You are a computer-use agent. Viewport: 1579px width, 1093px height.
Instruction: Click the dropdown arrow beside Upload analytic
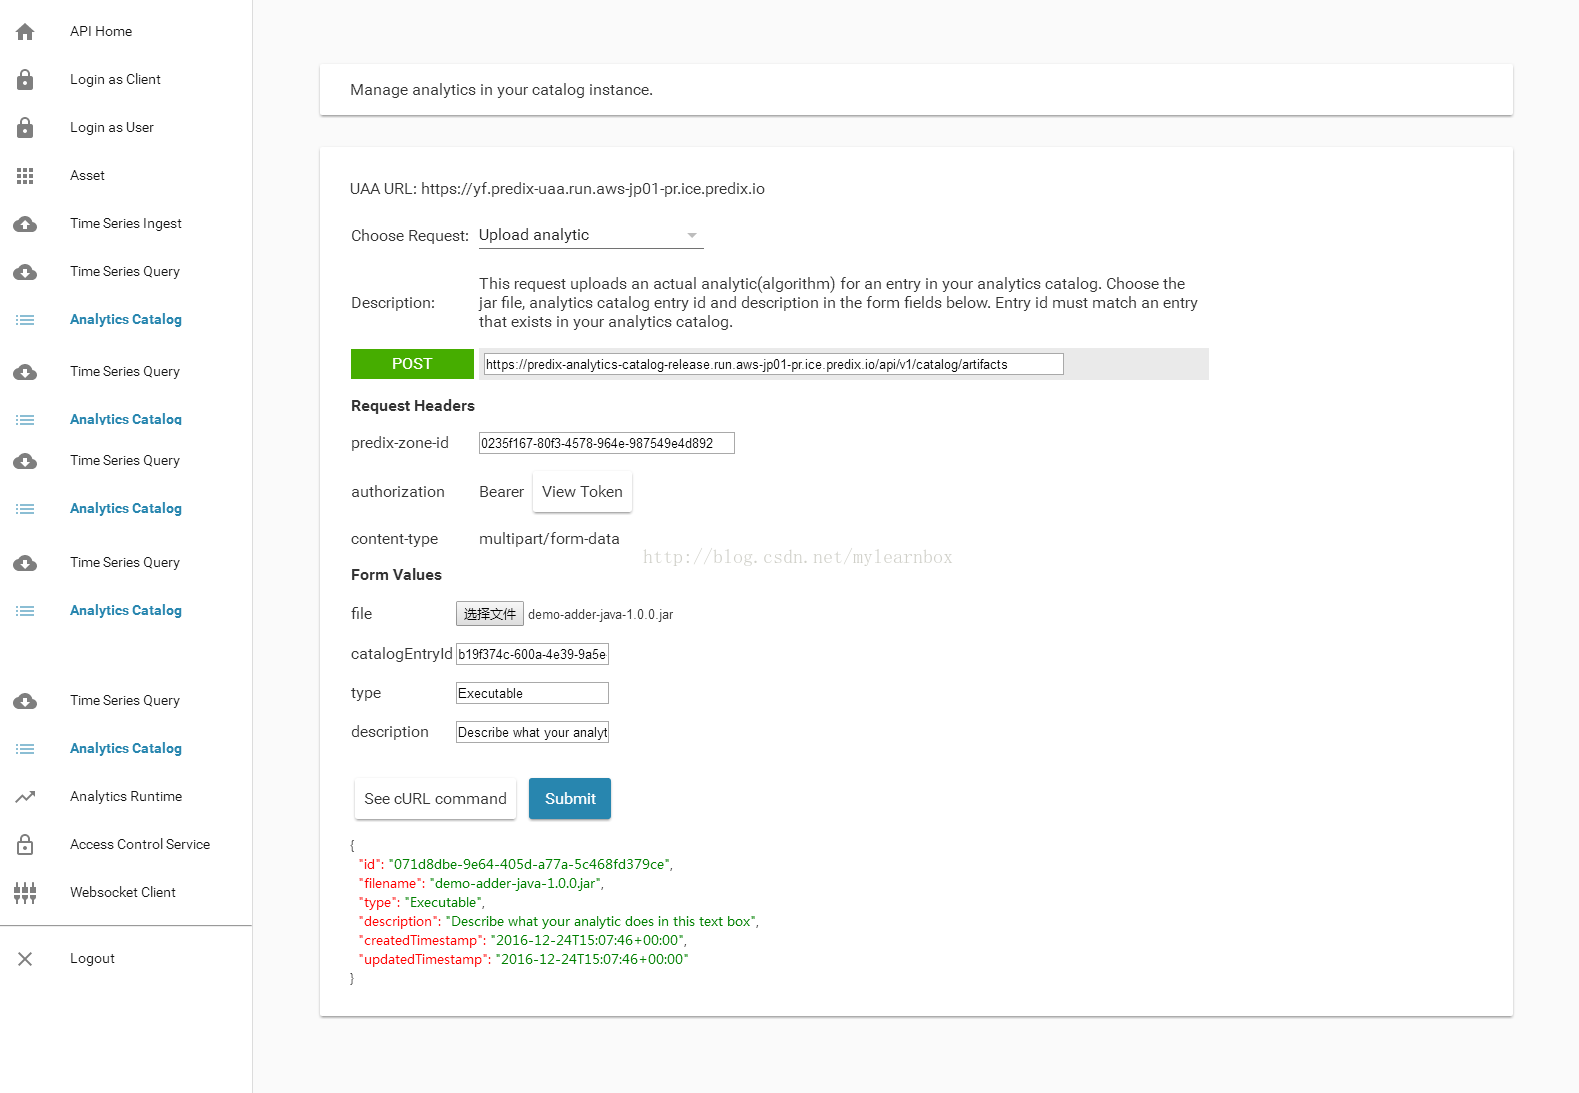(x=691, y=236)
